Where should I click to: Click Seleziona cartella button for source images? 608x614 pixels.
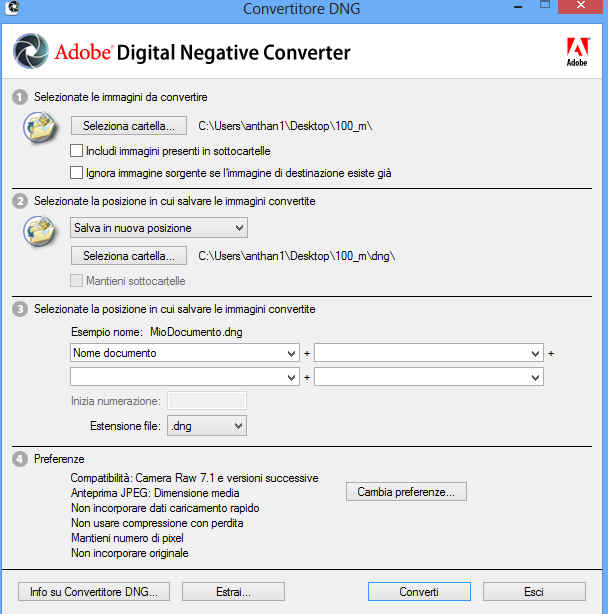pyautogui.click(x=129, y=126)
